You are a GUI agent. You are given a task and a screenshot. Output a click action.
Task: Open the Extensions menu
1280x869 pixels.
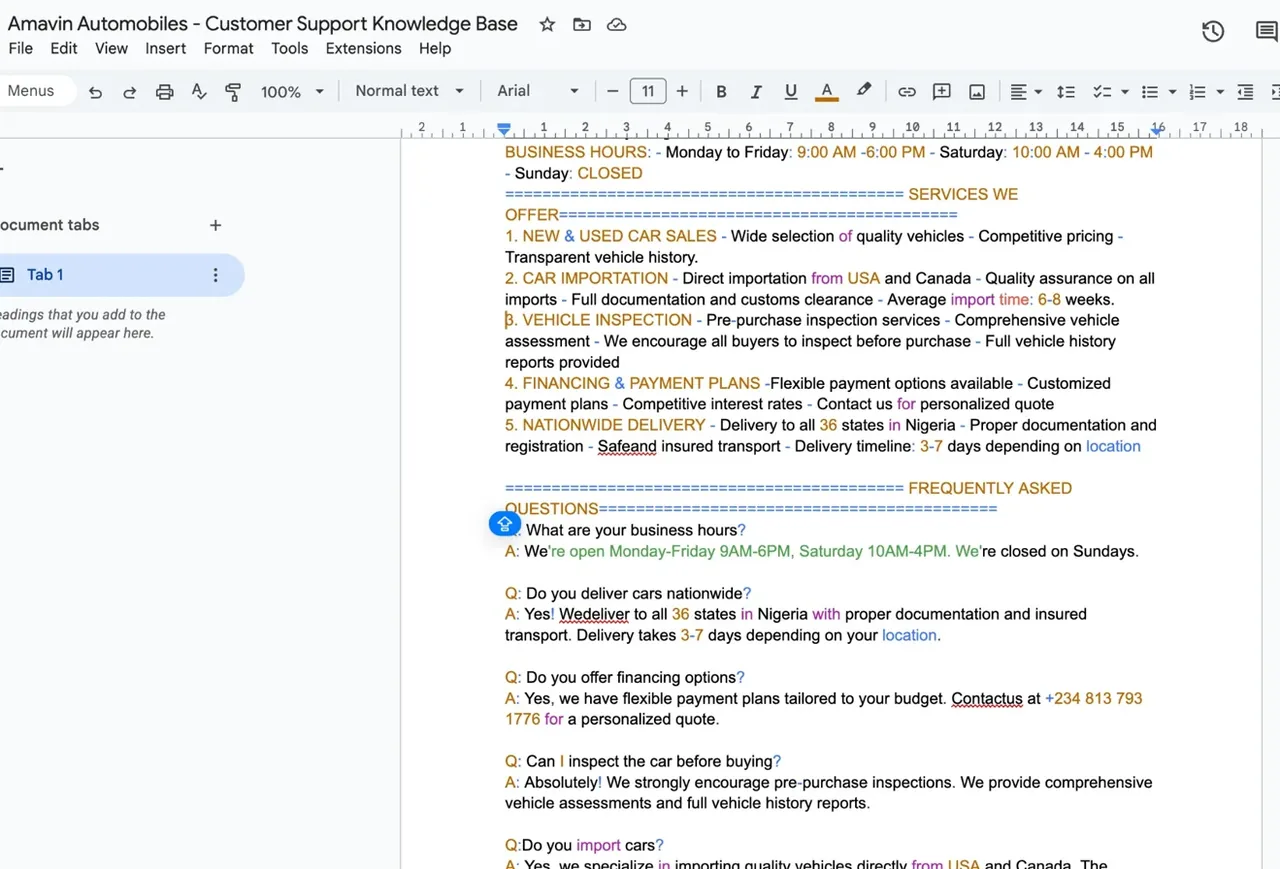(363, 48)
